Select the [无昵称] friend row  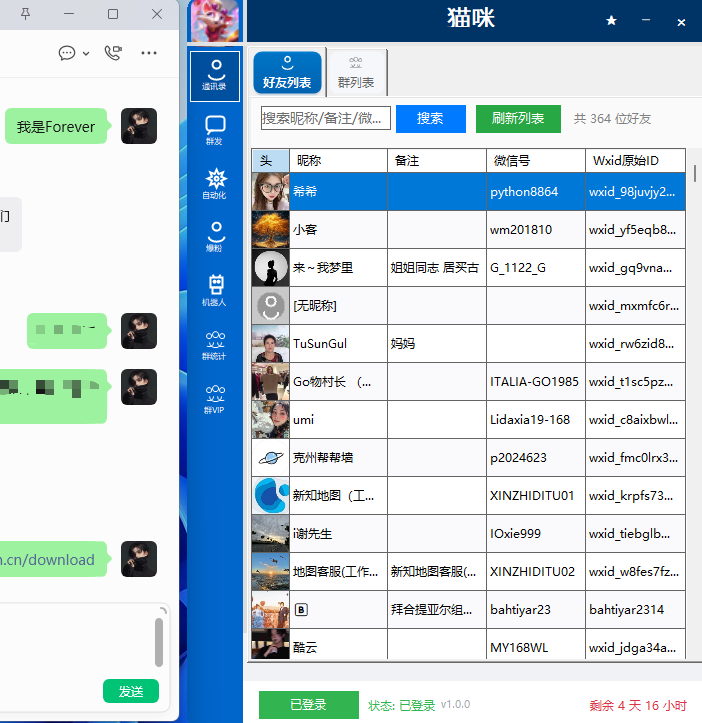coord(468,305)
